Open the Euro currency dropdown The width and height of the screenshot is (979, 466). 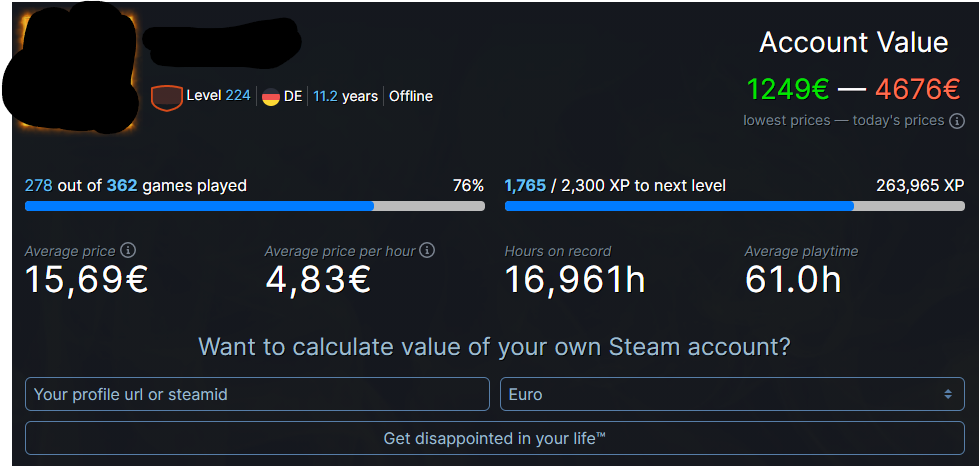732,394
